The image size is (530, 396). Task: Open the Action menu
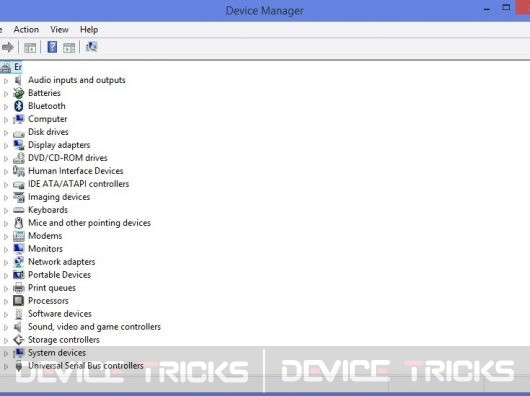click(x=26, y=30)
